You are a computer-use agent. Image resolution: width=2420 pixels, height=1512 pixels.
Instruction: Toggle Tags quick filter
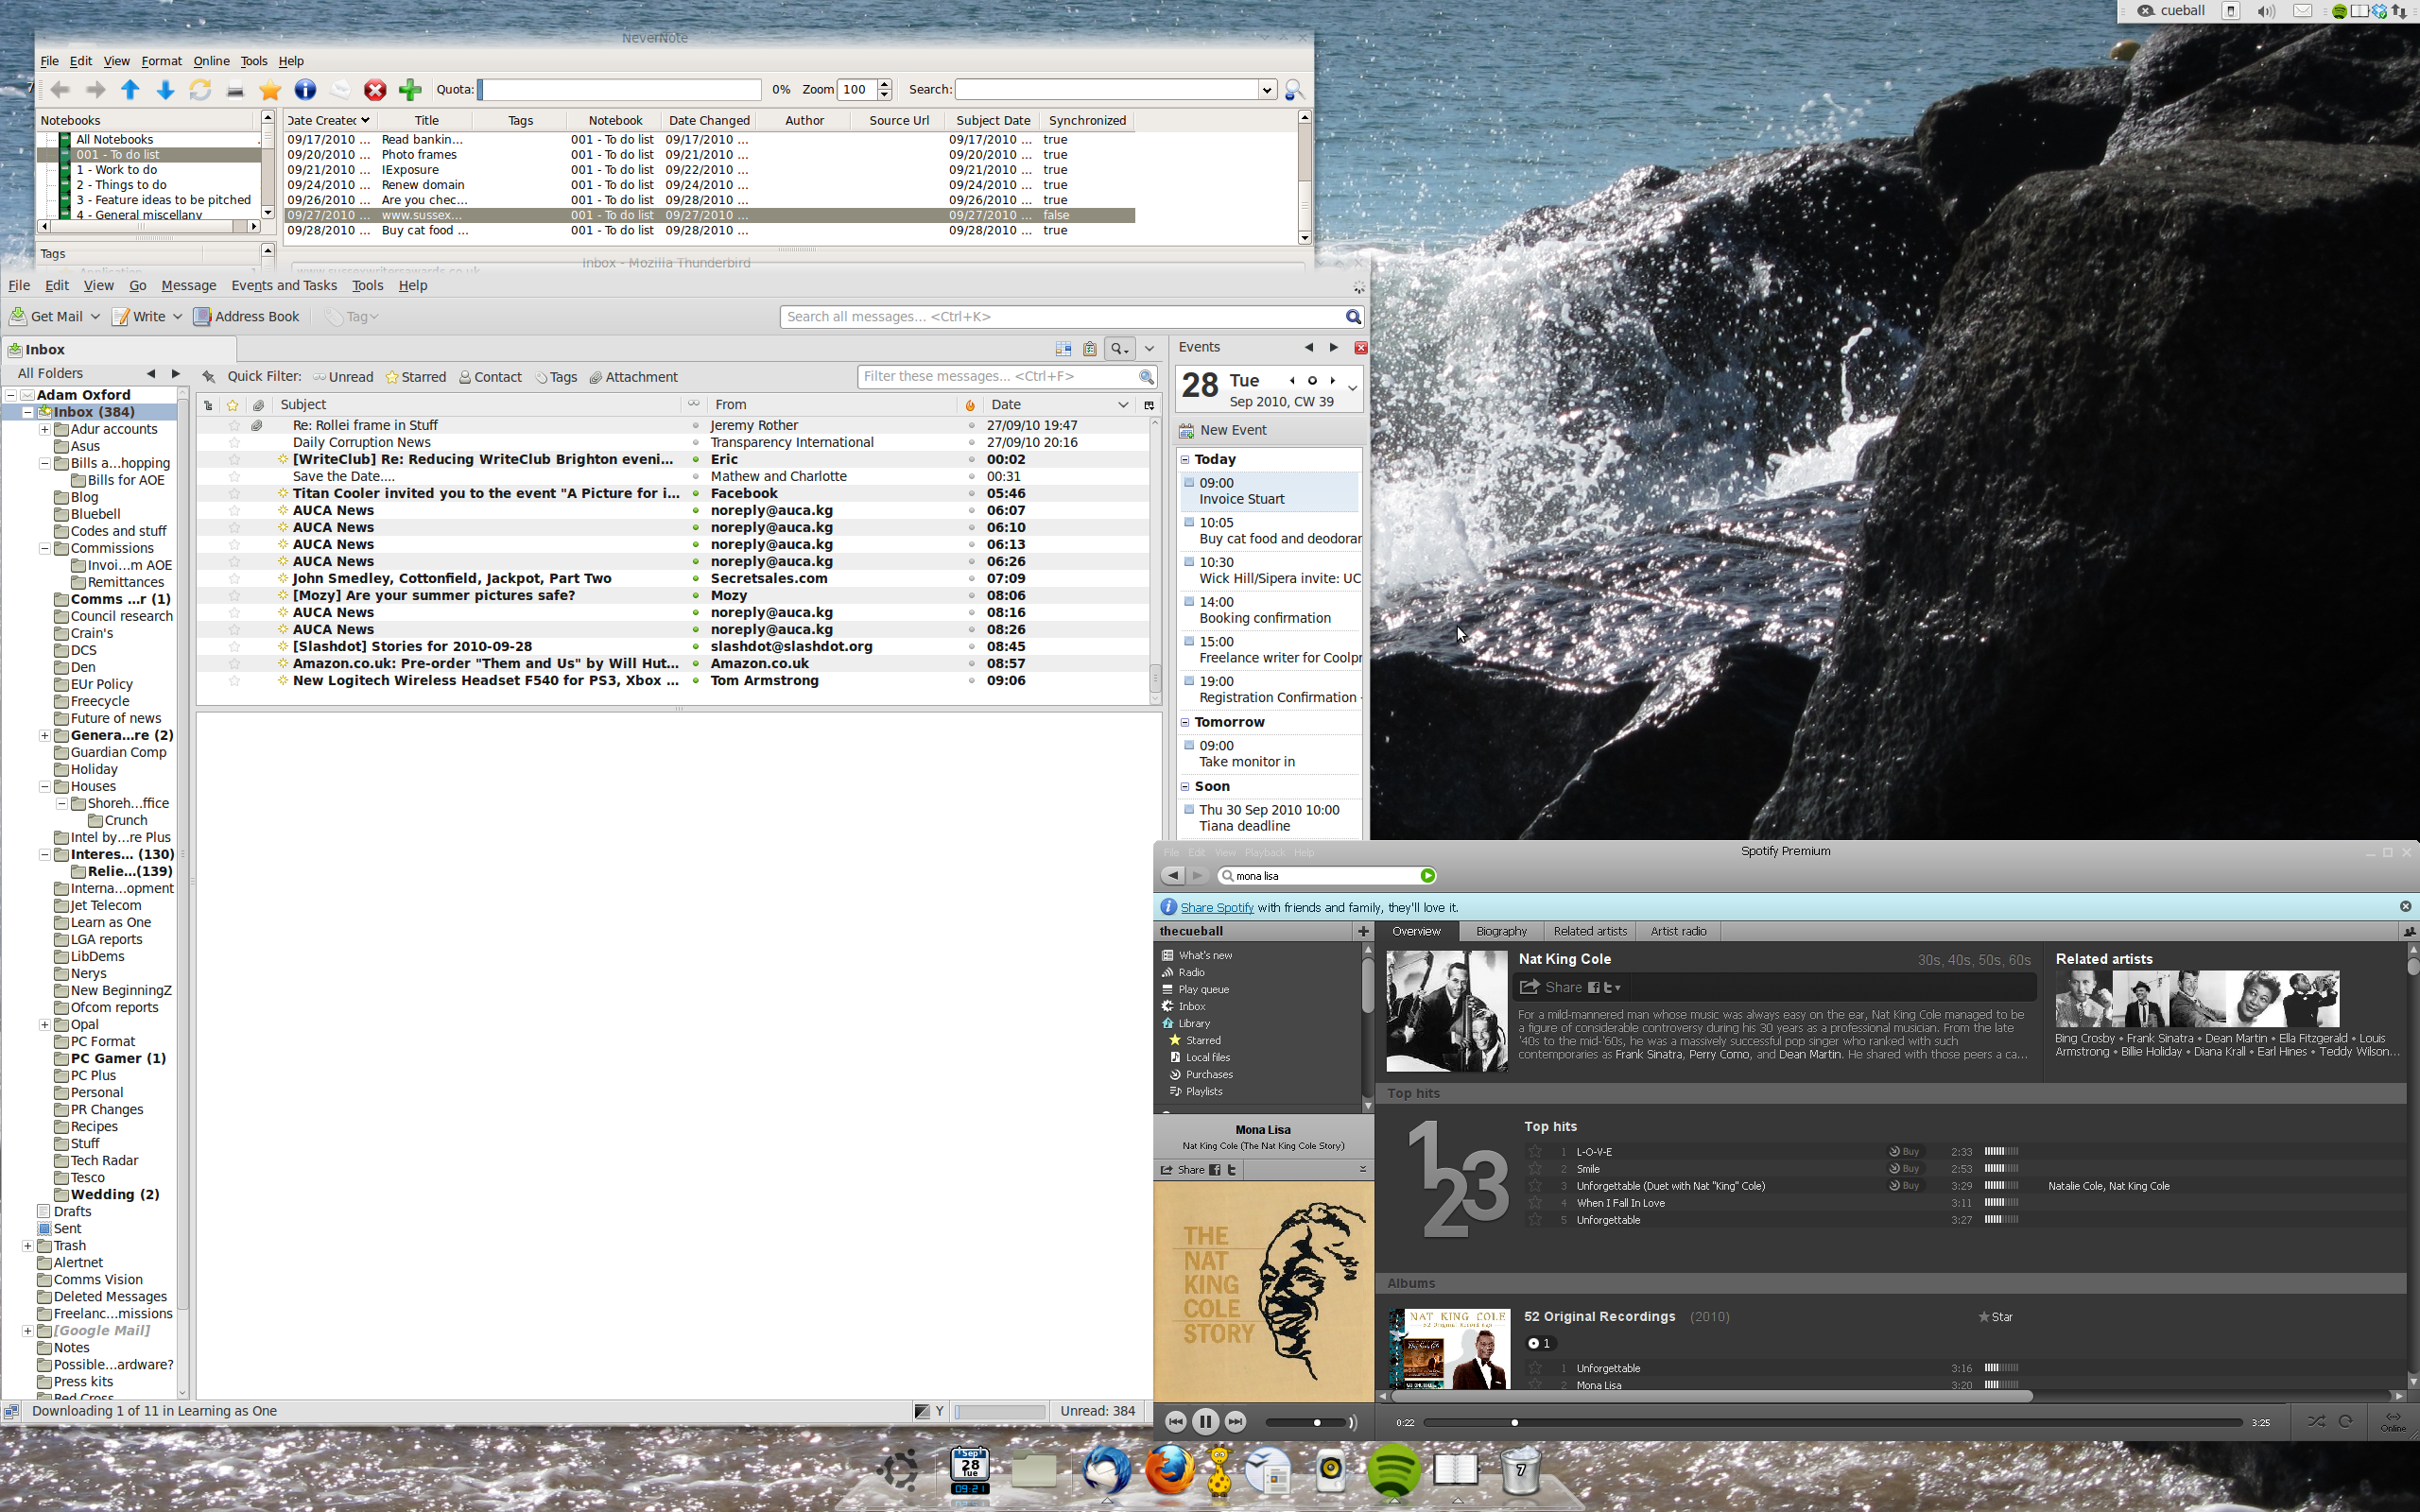(556, 377)
